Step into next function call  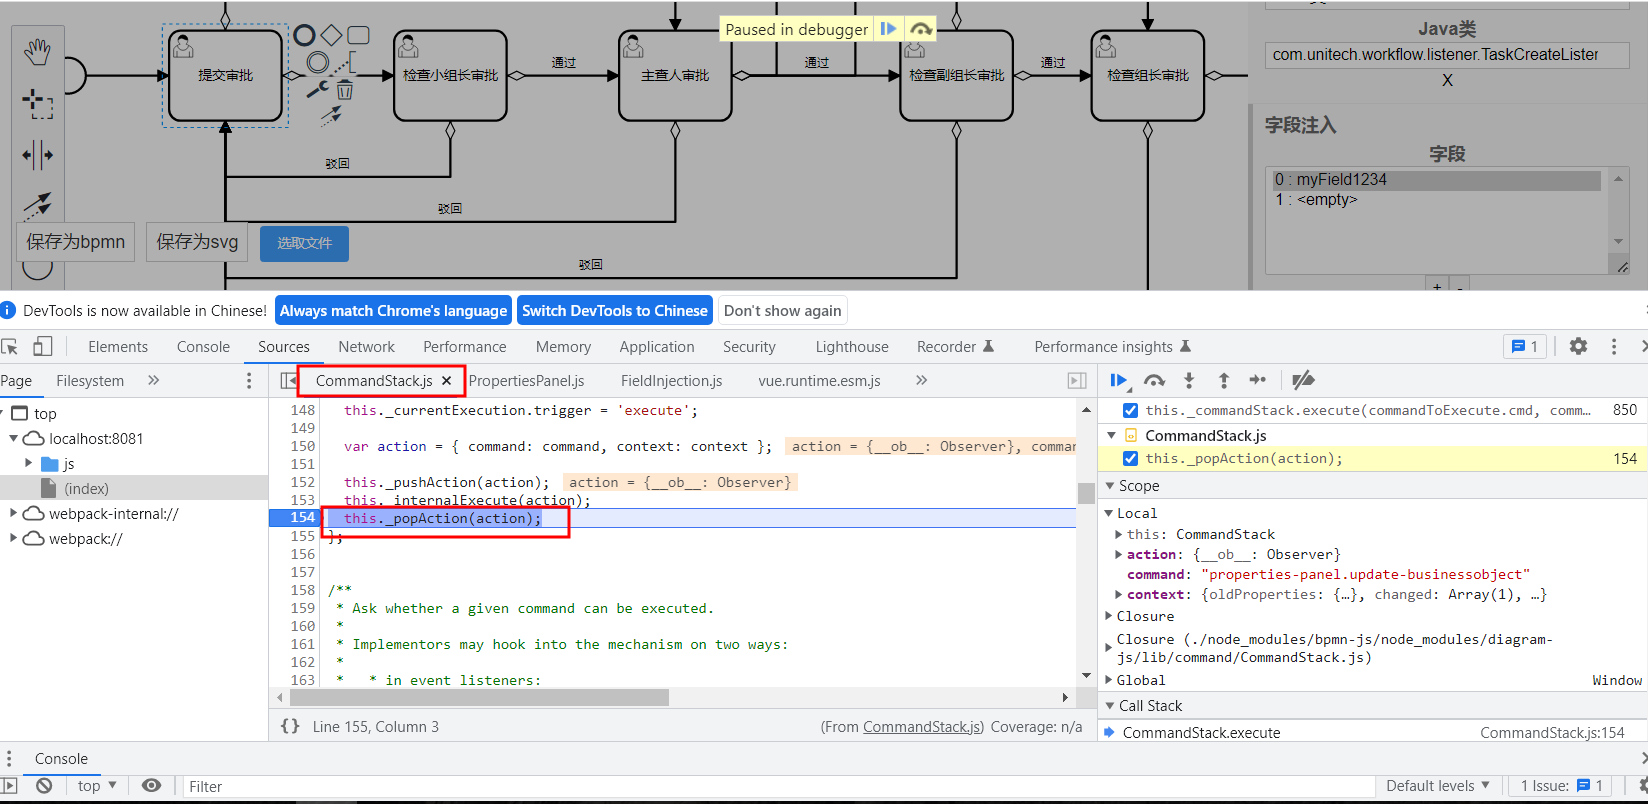coord(1189,380)
